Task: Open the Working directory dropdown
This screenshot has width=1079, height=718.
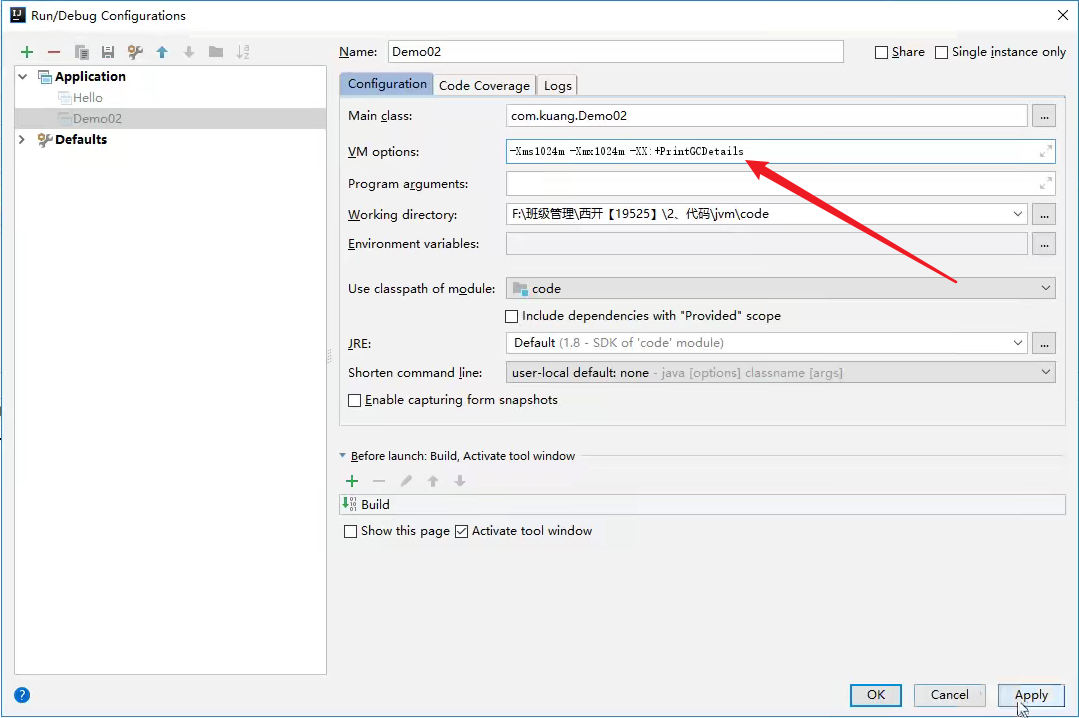Action: [x=1018, y=214]
